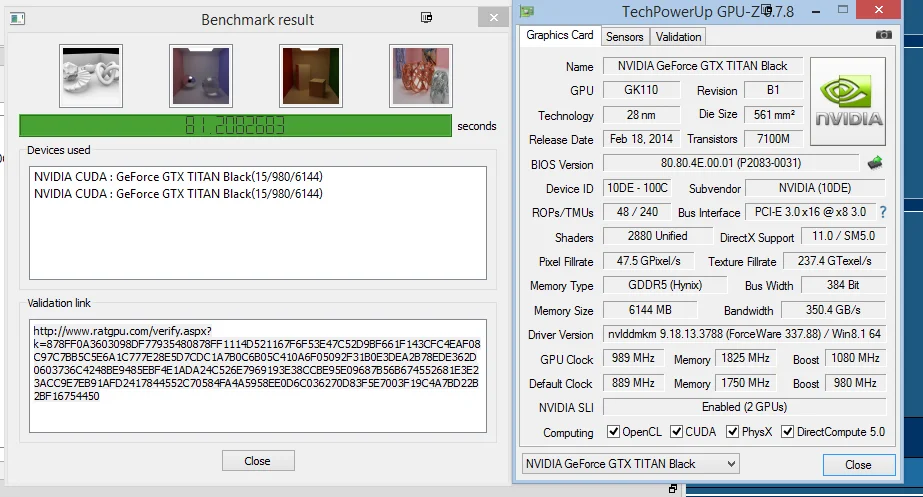This screenshot has height=497, width=923.
Task: Select the second GeForce GTX TITAN Black device row
Action: pos(178,194)
